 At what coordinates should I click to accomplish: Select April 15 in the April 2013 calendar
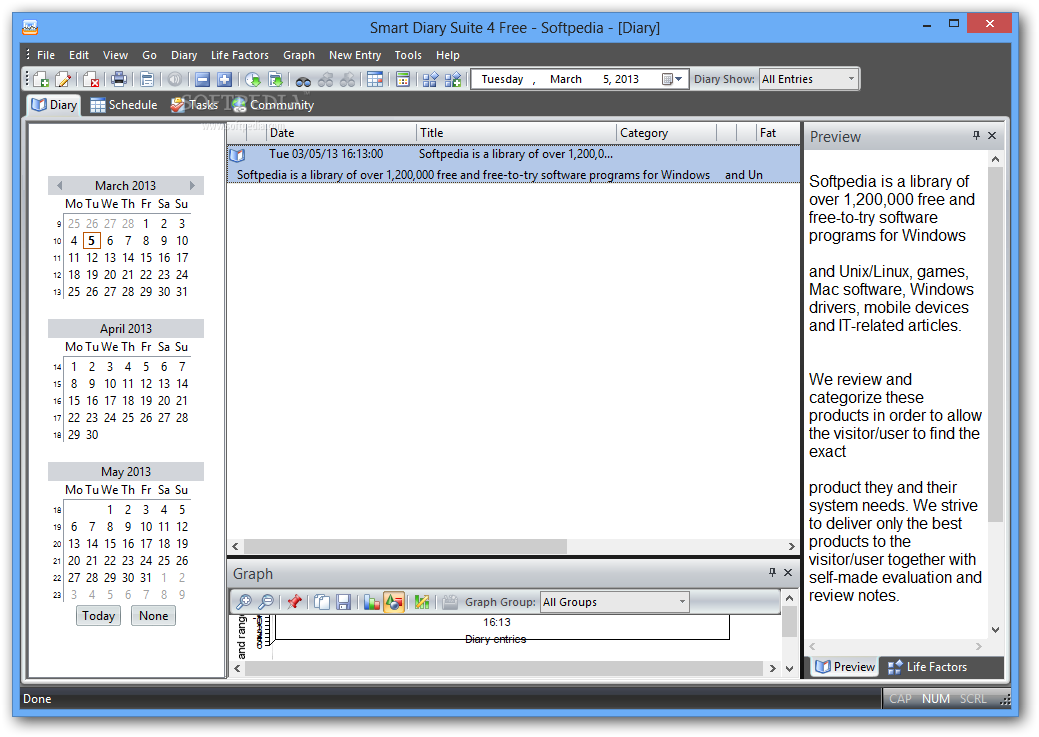click(74, 401)
